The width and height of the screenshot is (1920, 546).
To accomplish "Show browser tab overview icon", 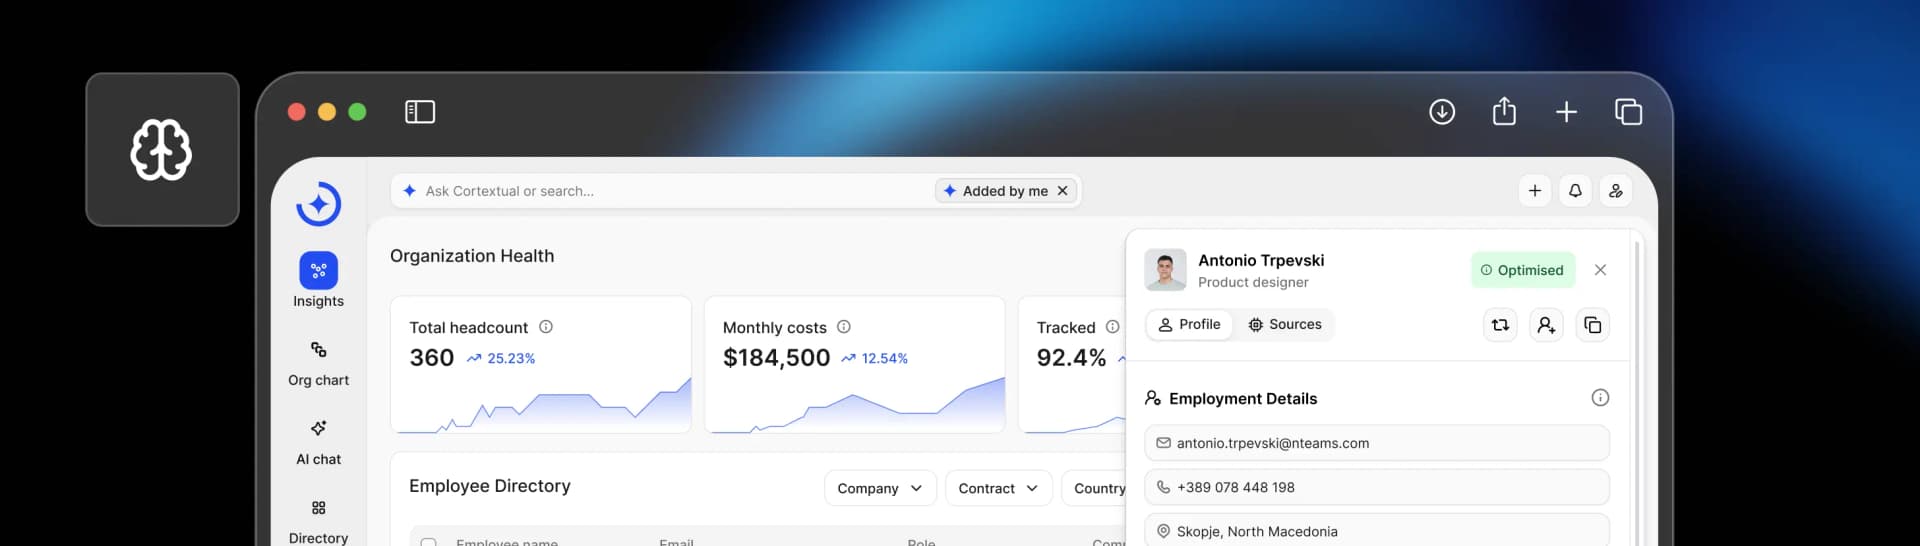I will point(1628,112).
